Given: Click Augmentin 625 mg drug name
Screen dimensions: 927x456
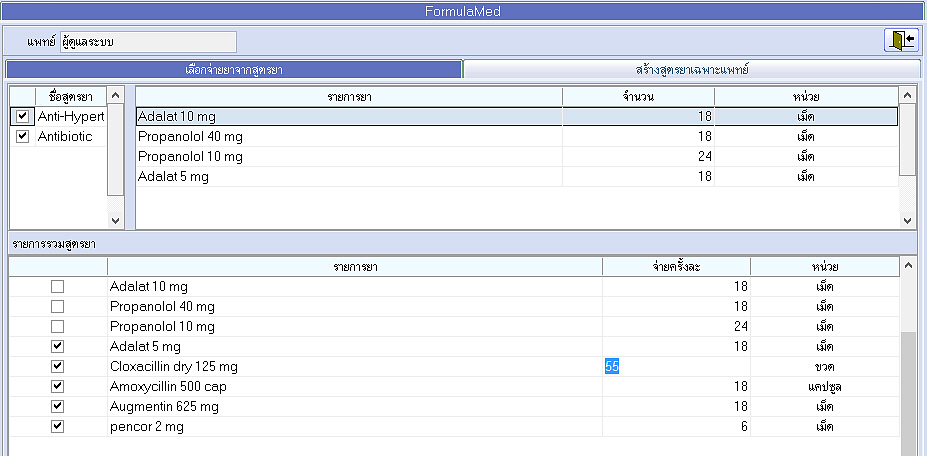Looking at the screenshot, I should [164, 407].
